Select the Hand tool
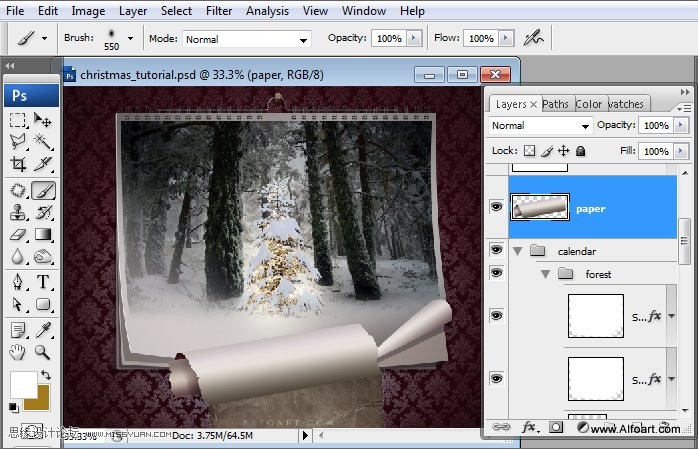698x449 pixels. coord(18,352)
